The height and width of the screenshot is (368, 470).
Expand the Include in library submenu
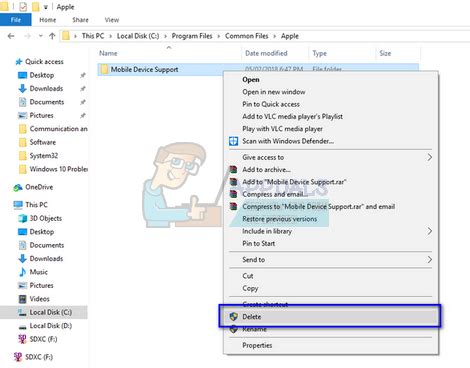pyautogui.click(x=430, y=231)
